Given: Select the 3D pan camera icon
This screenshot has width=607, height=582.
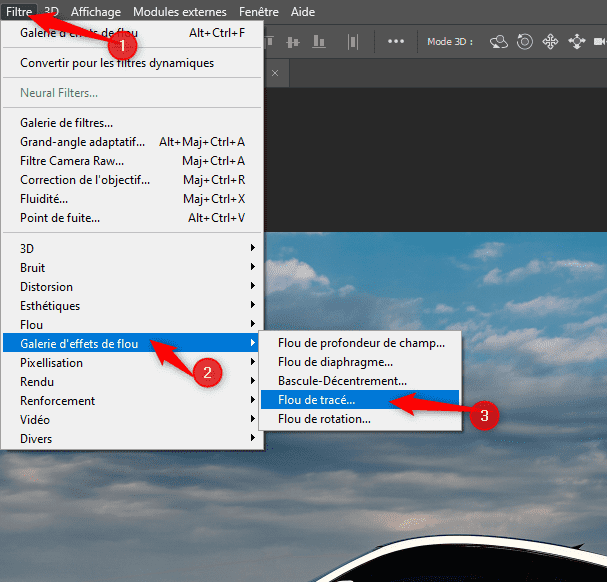Looking at the screenshot, I should click(x=550, y=41).
